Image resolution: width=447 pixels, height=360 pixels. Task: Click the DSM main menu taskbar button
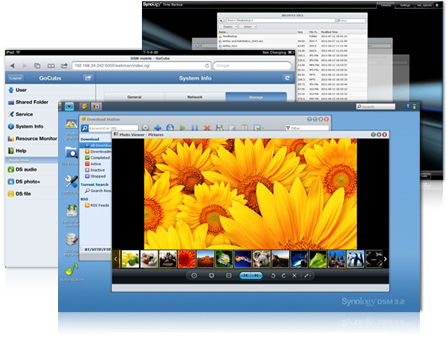click(x=69, y=106)
